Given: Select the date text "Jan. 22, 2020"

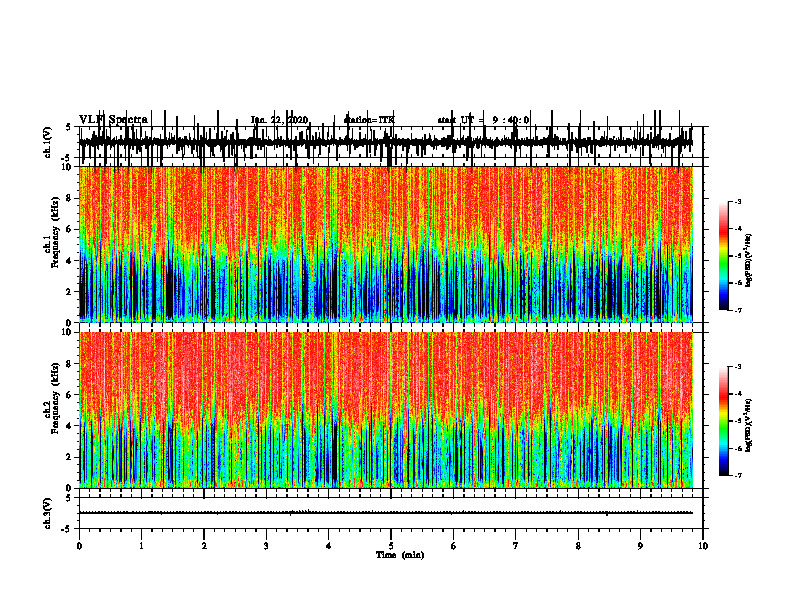Looking at the screenshot, I should pyautogui.click(x=279, y=120).
